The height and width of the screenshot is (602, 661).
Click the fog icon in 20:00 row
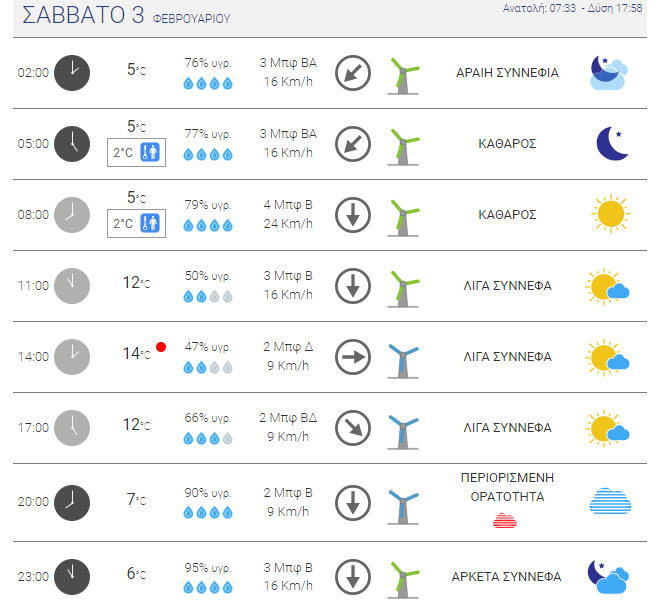click(x=610, y=502)
